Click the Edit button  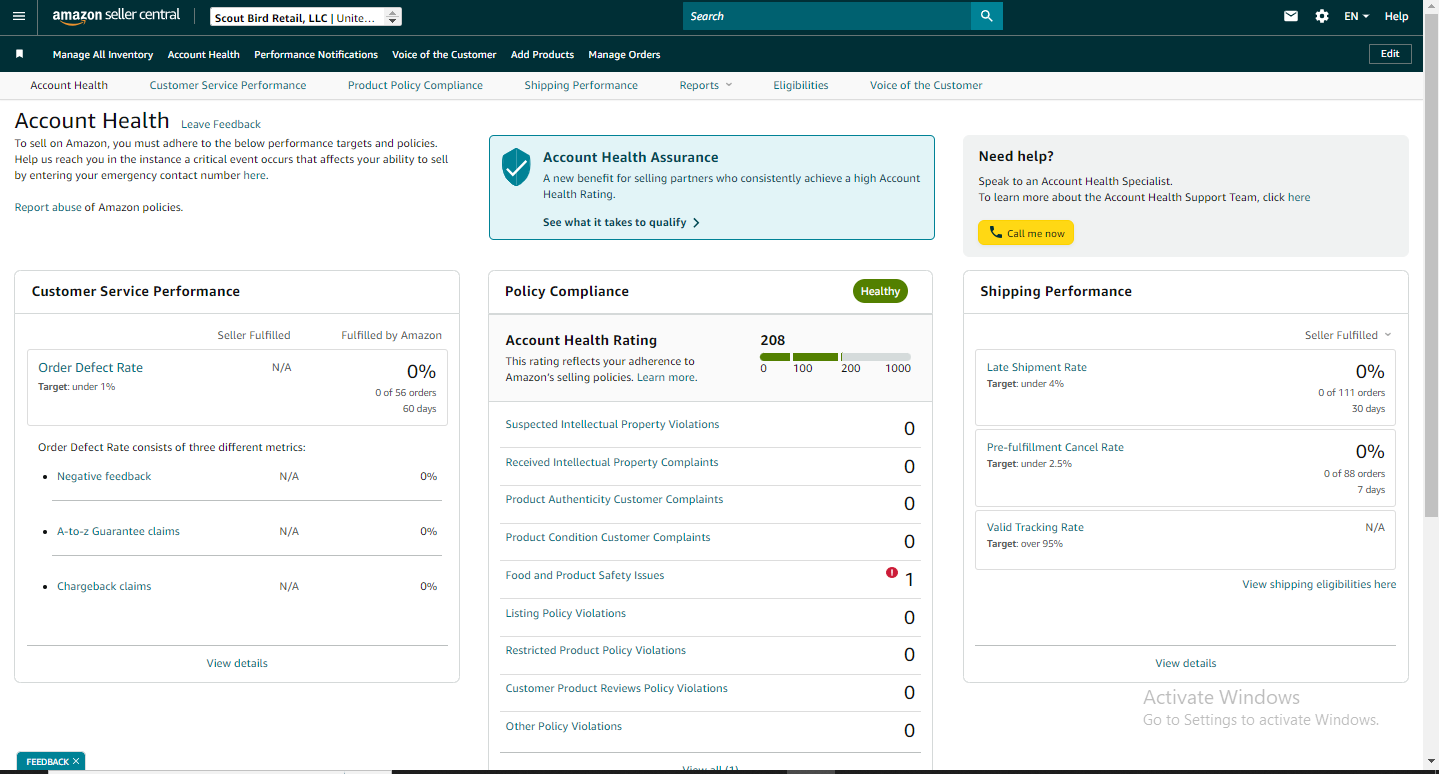coord(1390,54)
